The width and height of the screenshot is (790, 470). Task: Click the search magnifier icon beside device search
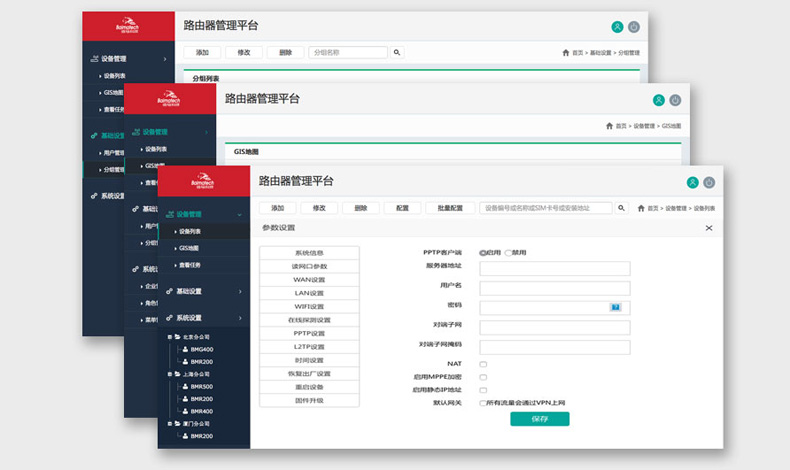coord(621,208)
